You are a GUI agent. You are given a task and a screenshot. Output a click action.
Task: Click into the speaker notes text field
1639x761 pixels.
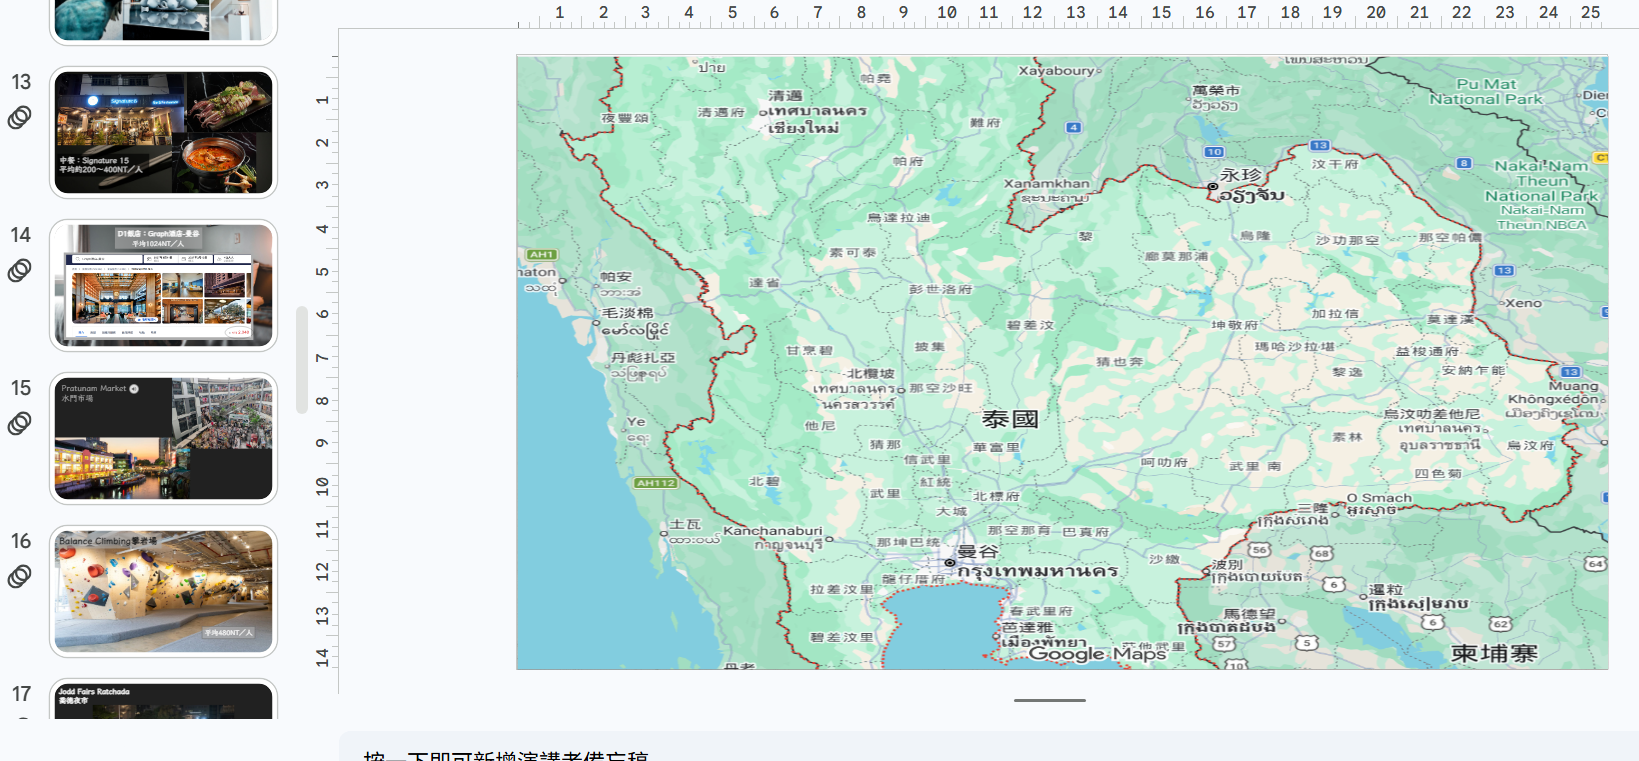[x=988, y=748]
